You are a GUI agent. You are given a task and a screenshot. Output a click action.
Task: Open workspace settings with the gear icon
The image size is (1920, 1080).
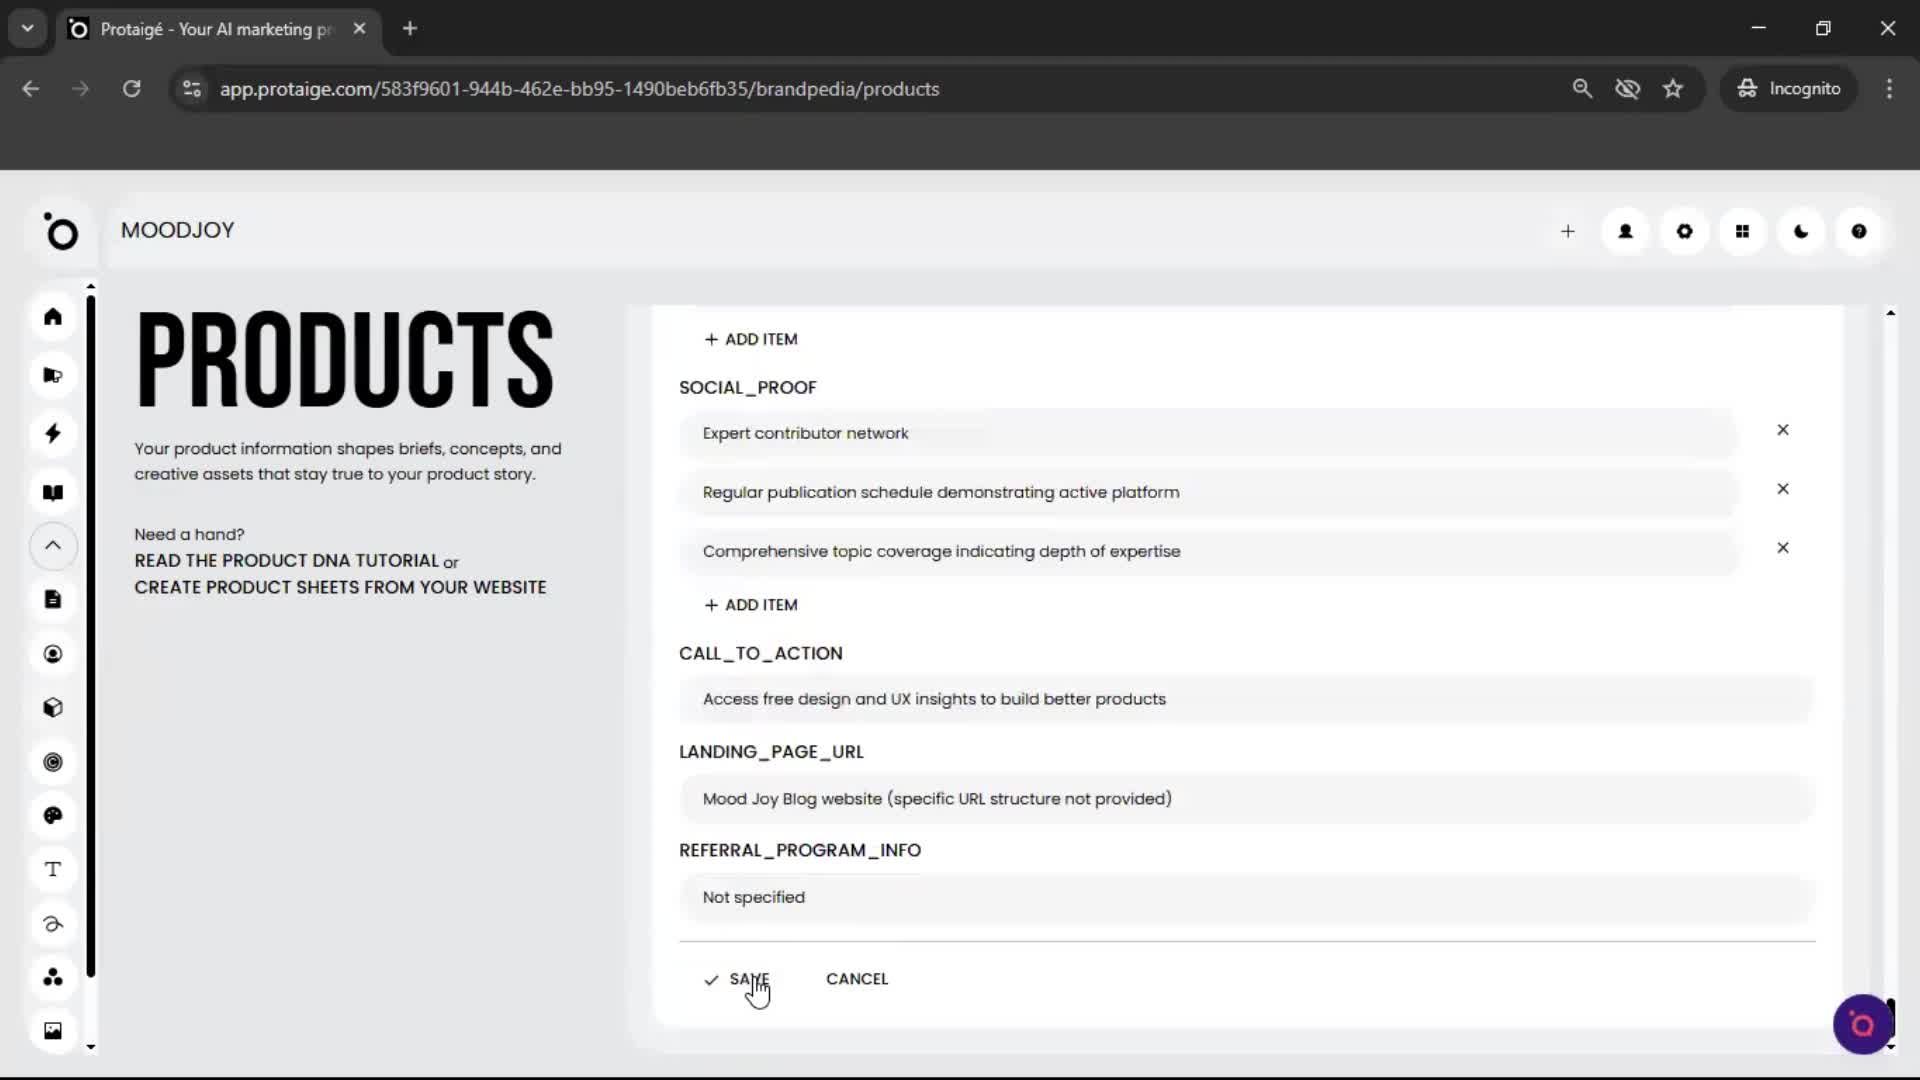coord(1684,231)
